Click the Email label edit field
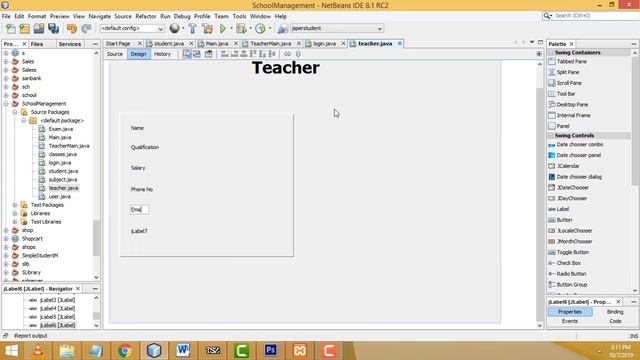The image size is (640, 360). (140, 210)
